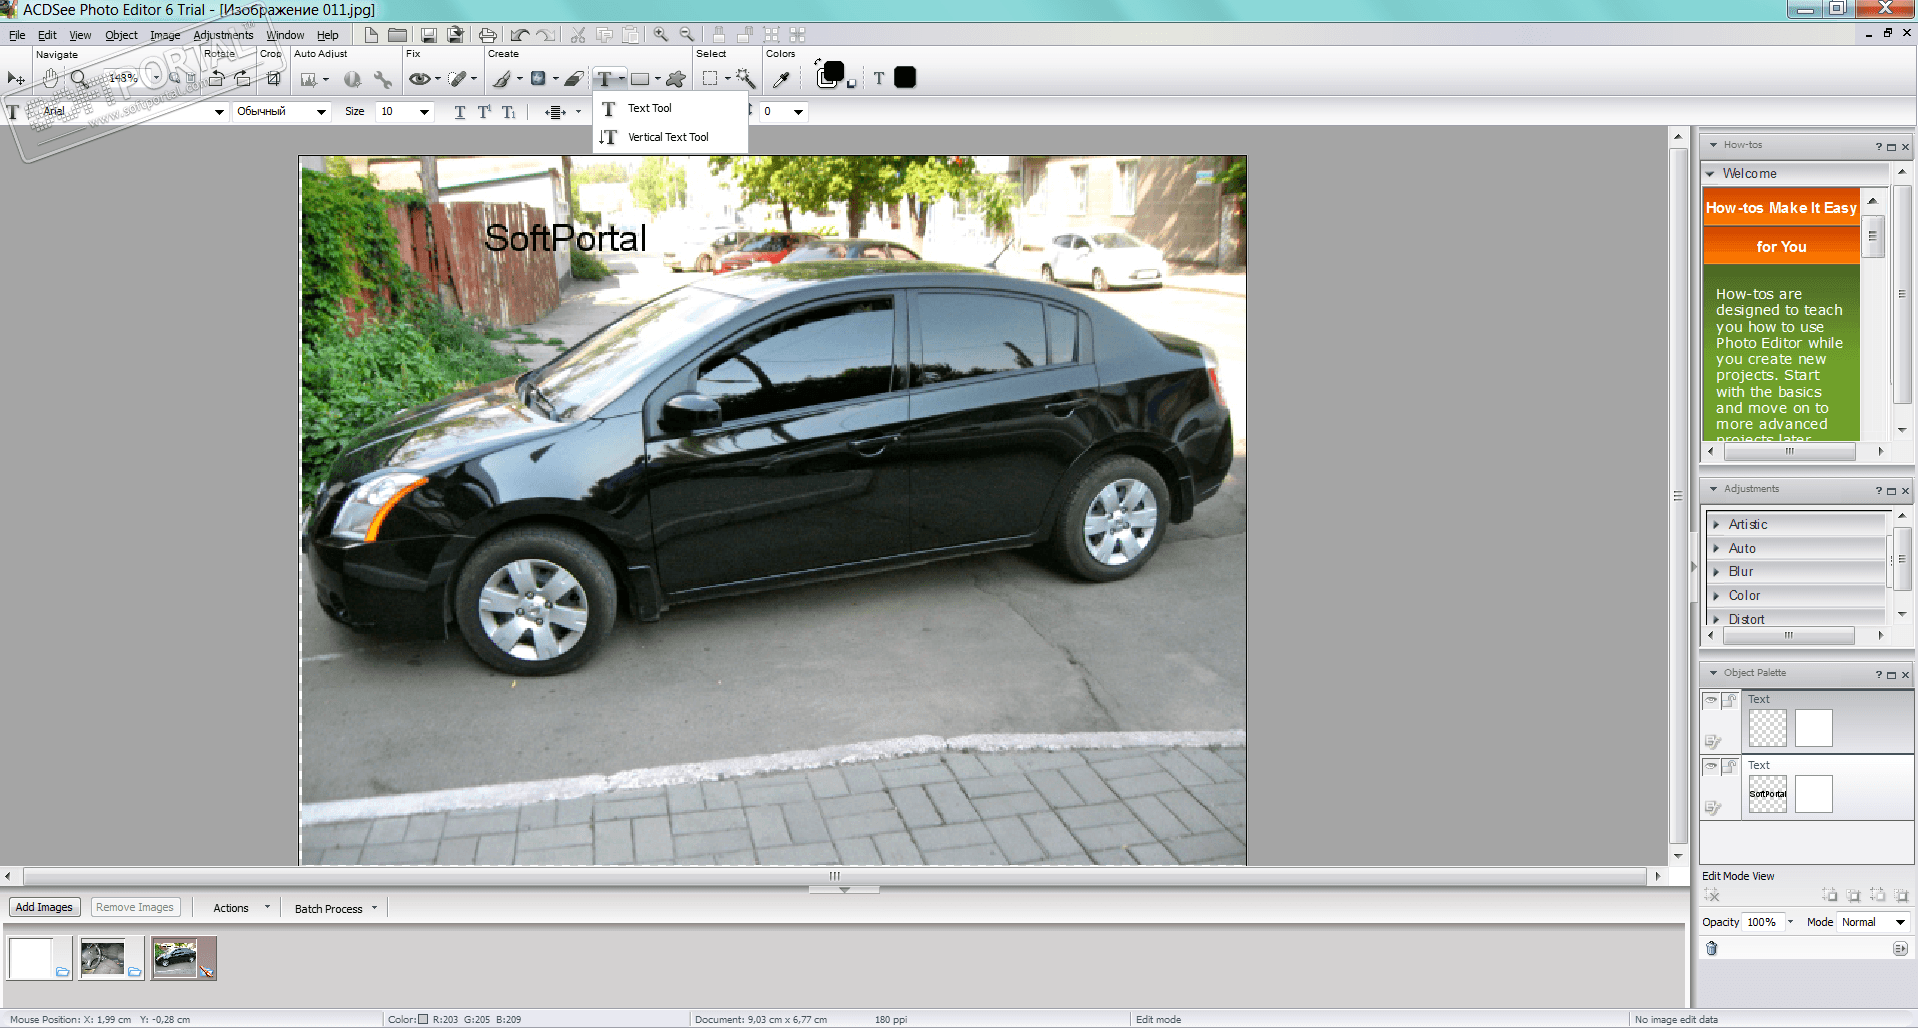
Task: Click the Auto Contrast half-circle icon
Action: point(352,79)
